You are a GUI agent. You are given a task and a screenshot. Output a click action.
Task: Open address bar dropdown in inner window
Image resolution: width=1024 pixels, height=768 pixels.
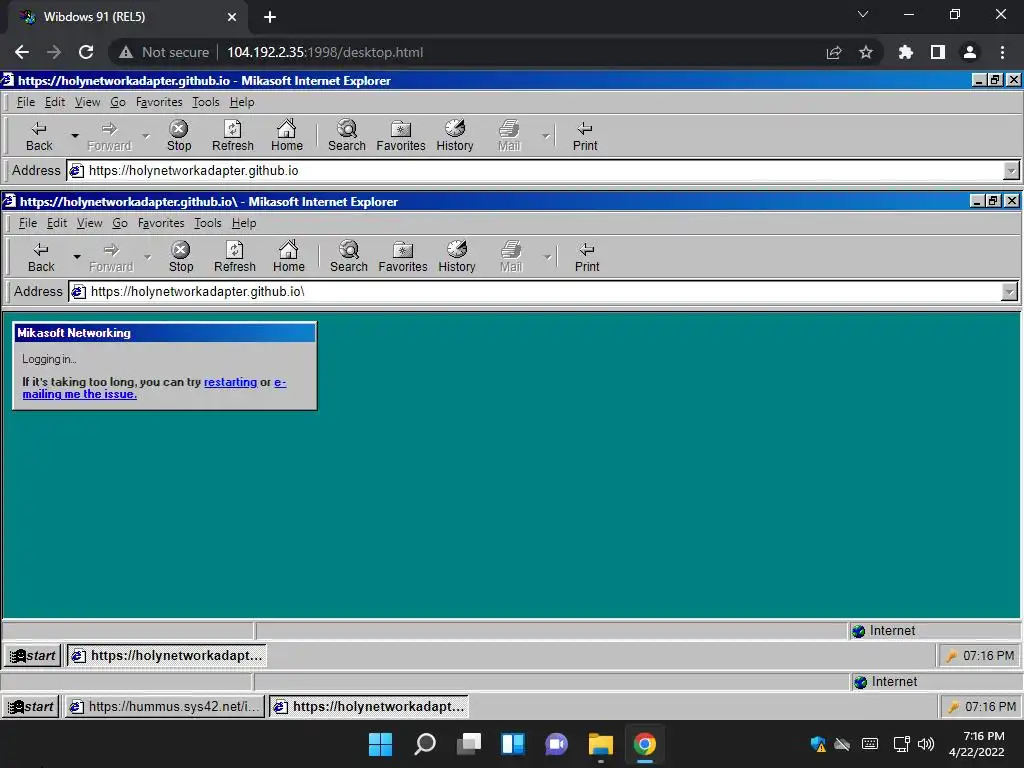(x=1009, y=291)
